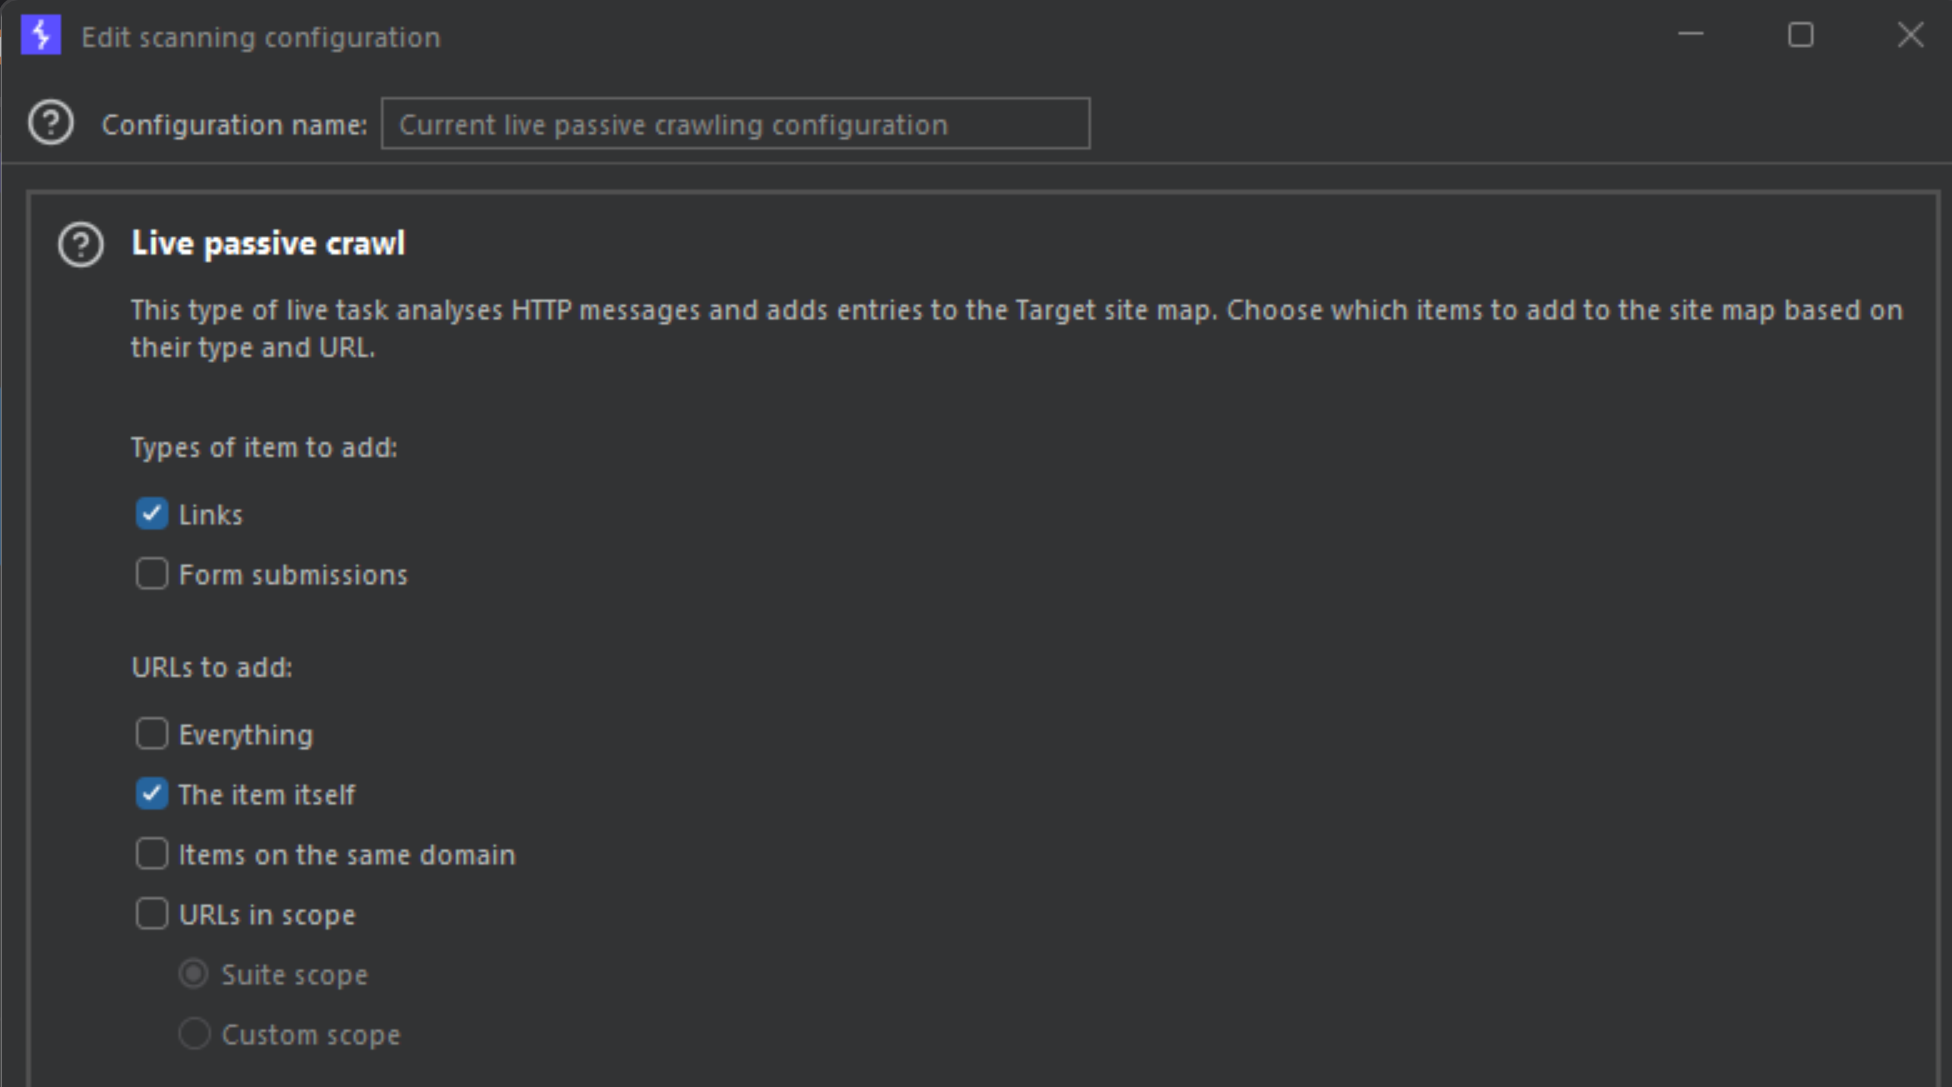Open help icon next to Live passive crawl

pyautogui.click(x=81, y=244)
